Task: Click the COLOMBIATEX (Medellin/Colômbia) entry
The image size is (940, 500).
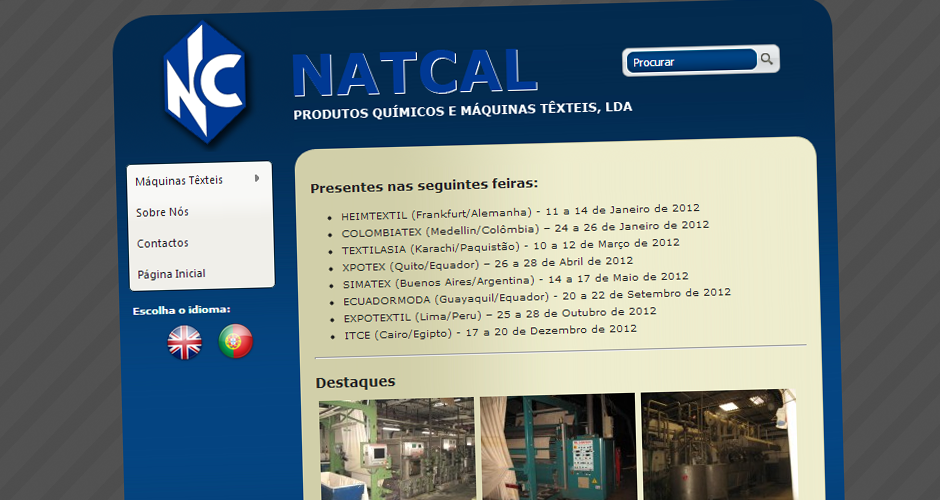Action: pyautogui.click(x=525, y=228)
